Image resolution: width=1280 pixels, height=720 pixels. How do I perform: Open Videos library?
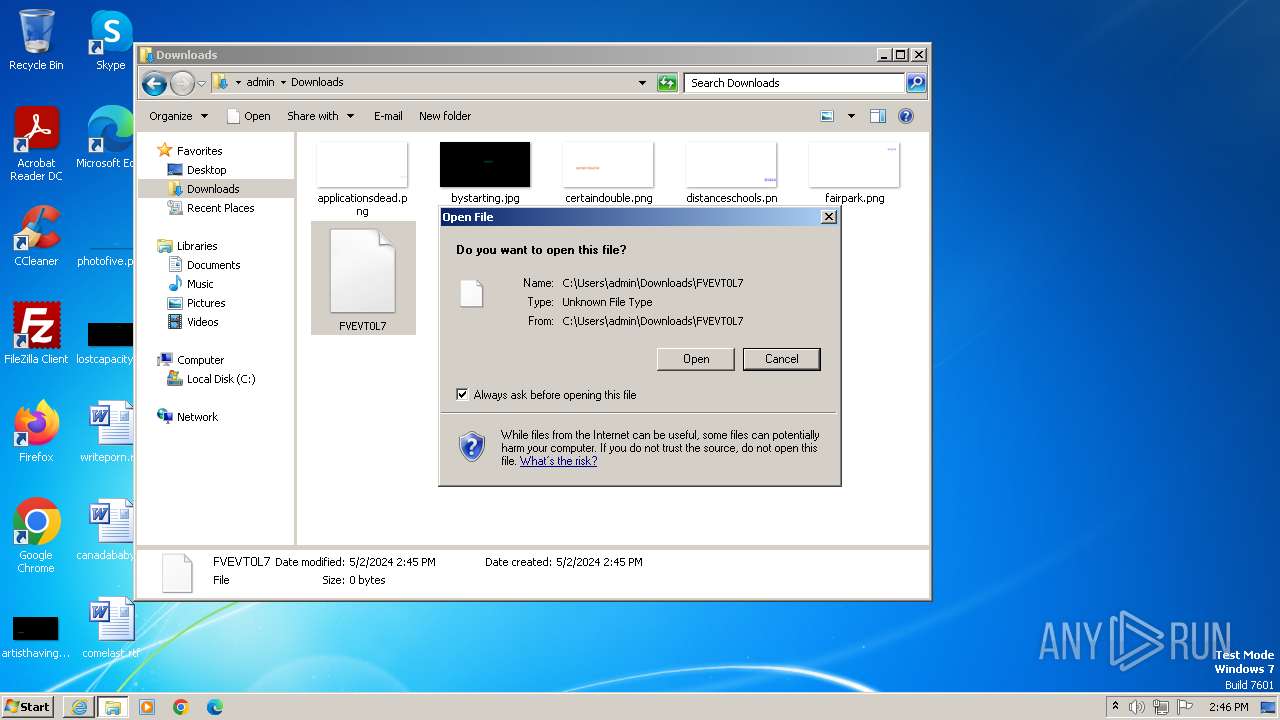[202, 322]
